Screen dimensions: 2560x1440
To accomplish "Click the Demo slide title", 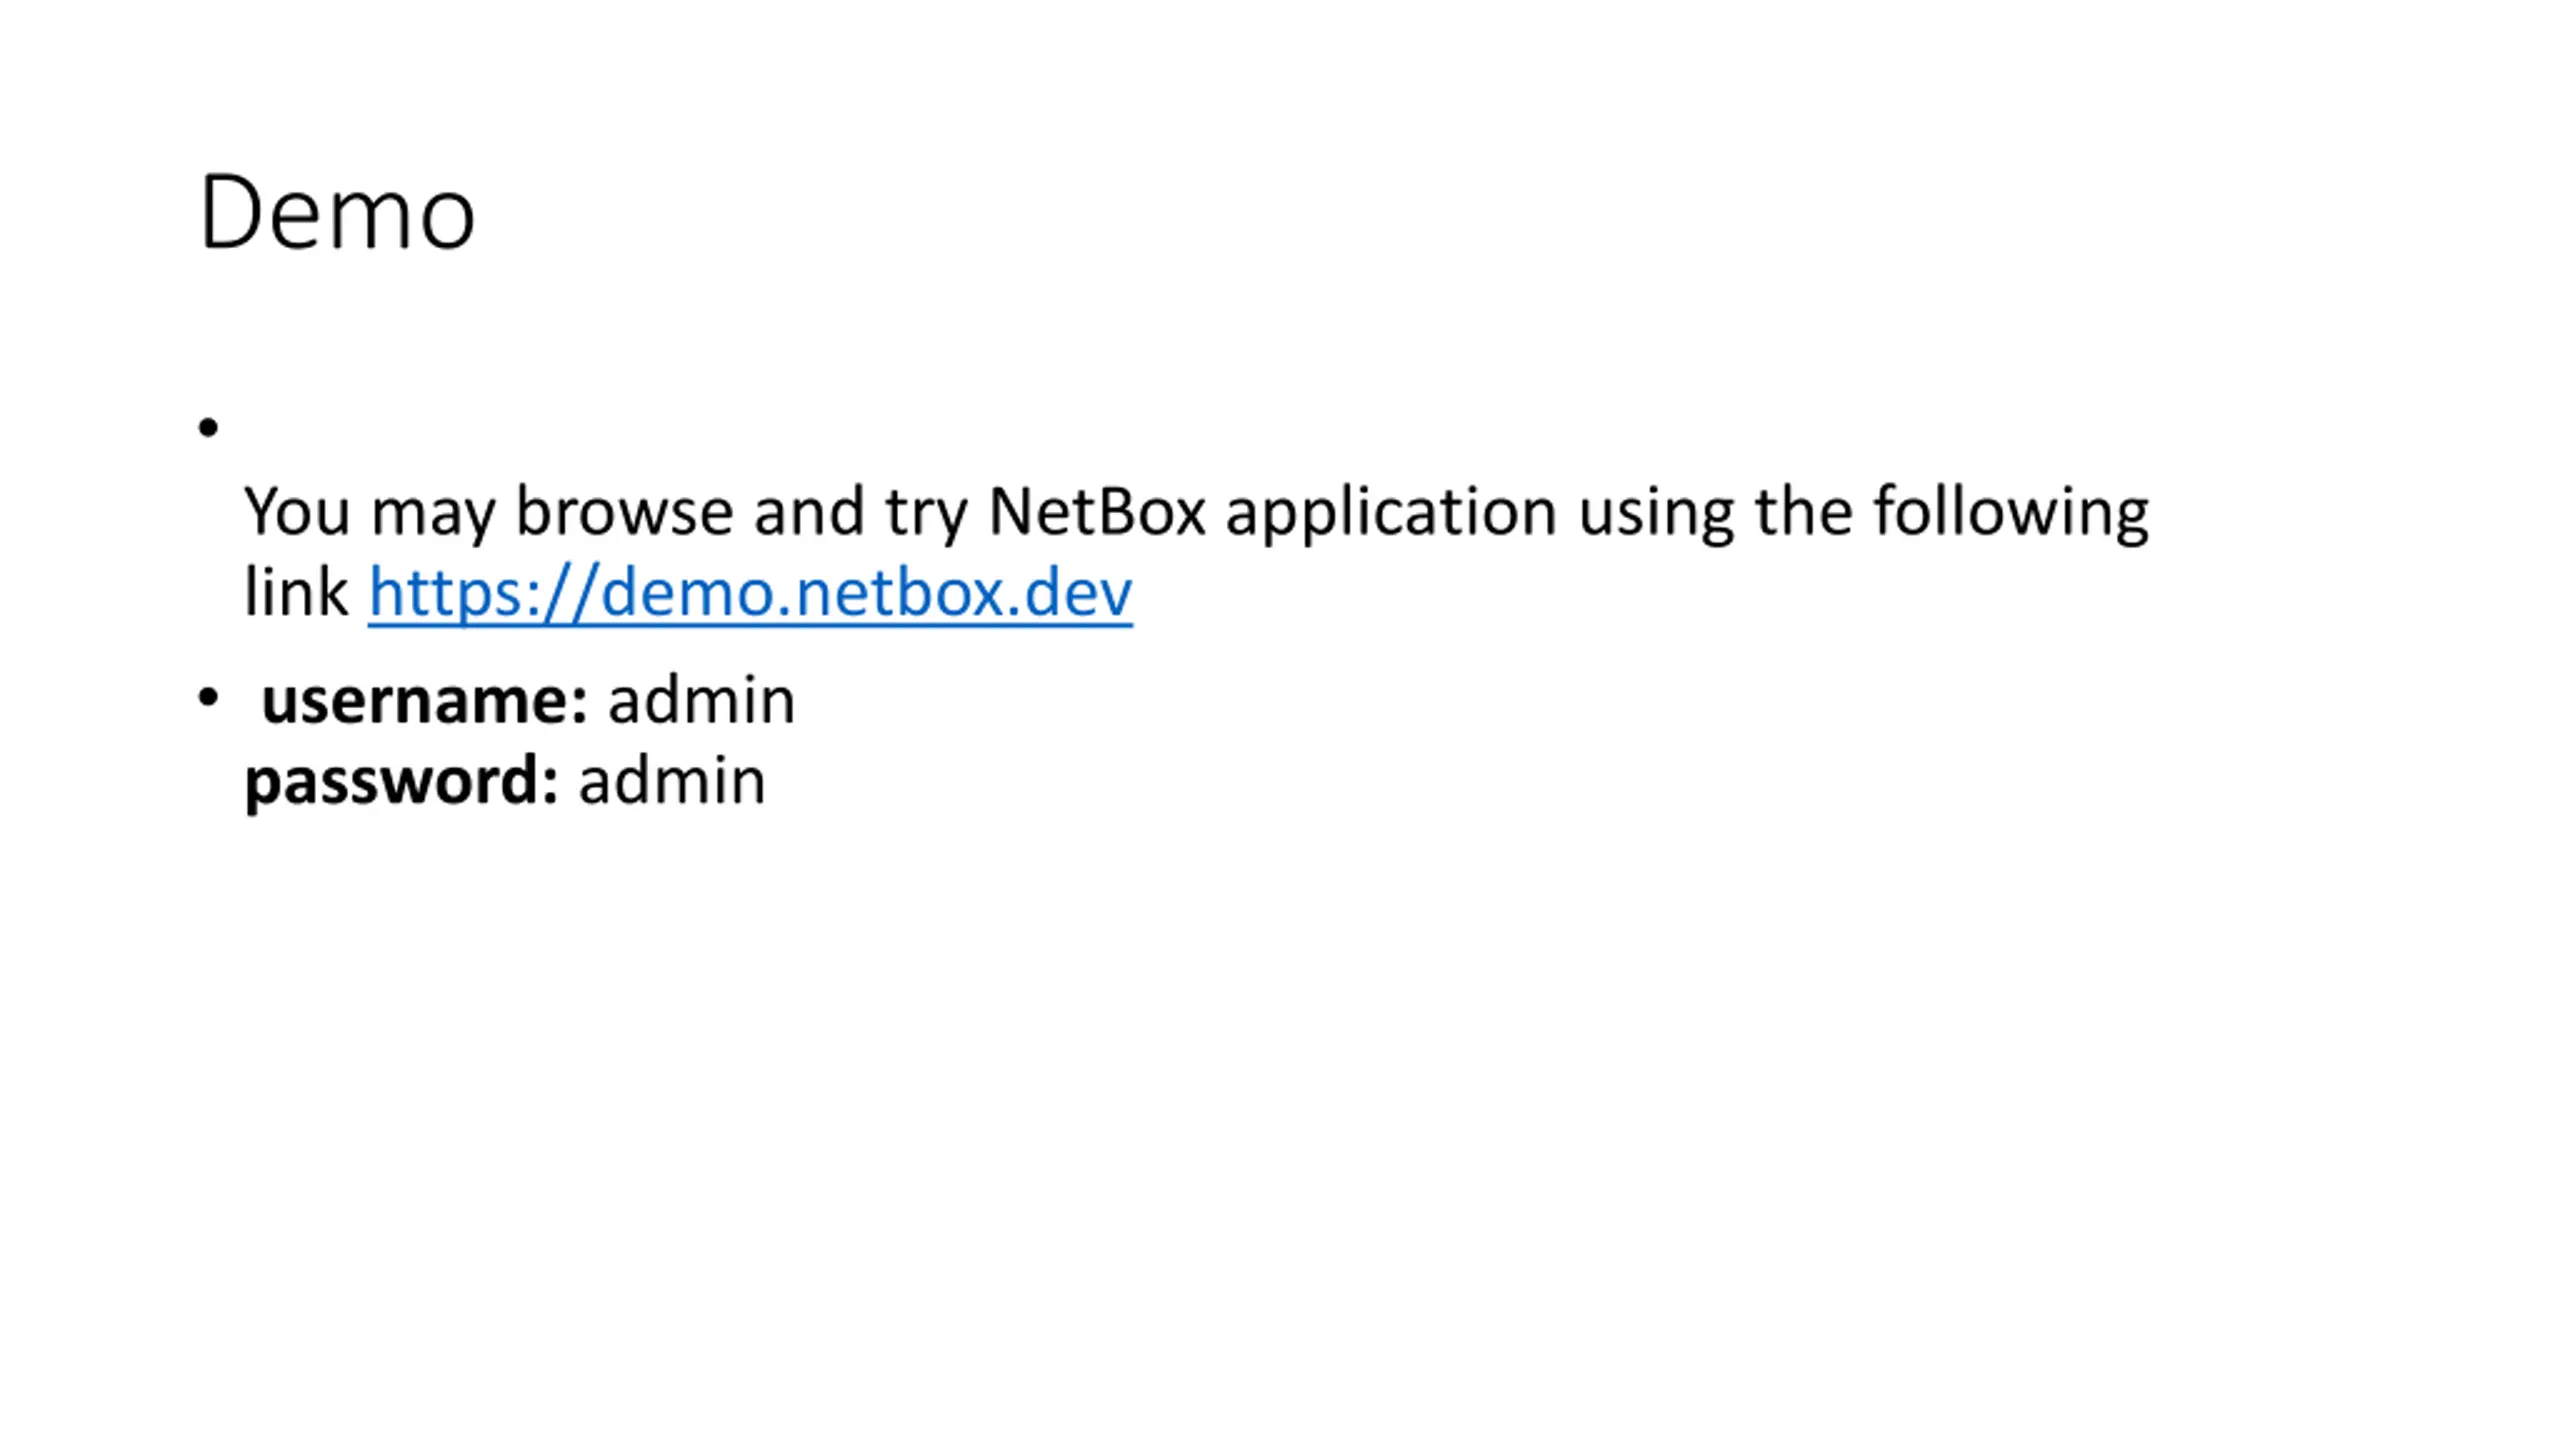I will 337,212.
